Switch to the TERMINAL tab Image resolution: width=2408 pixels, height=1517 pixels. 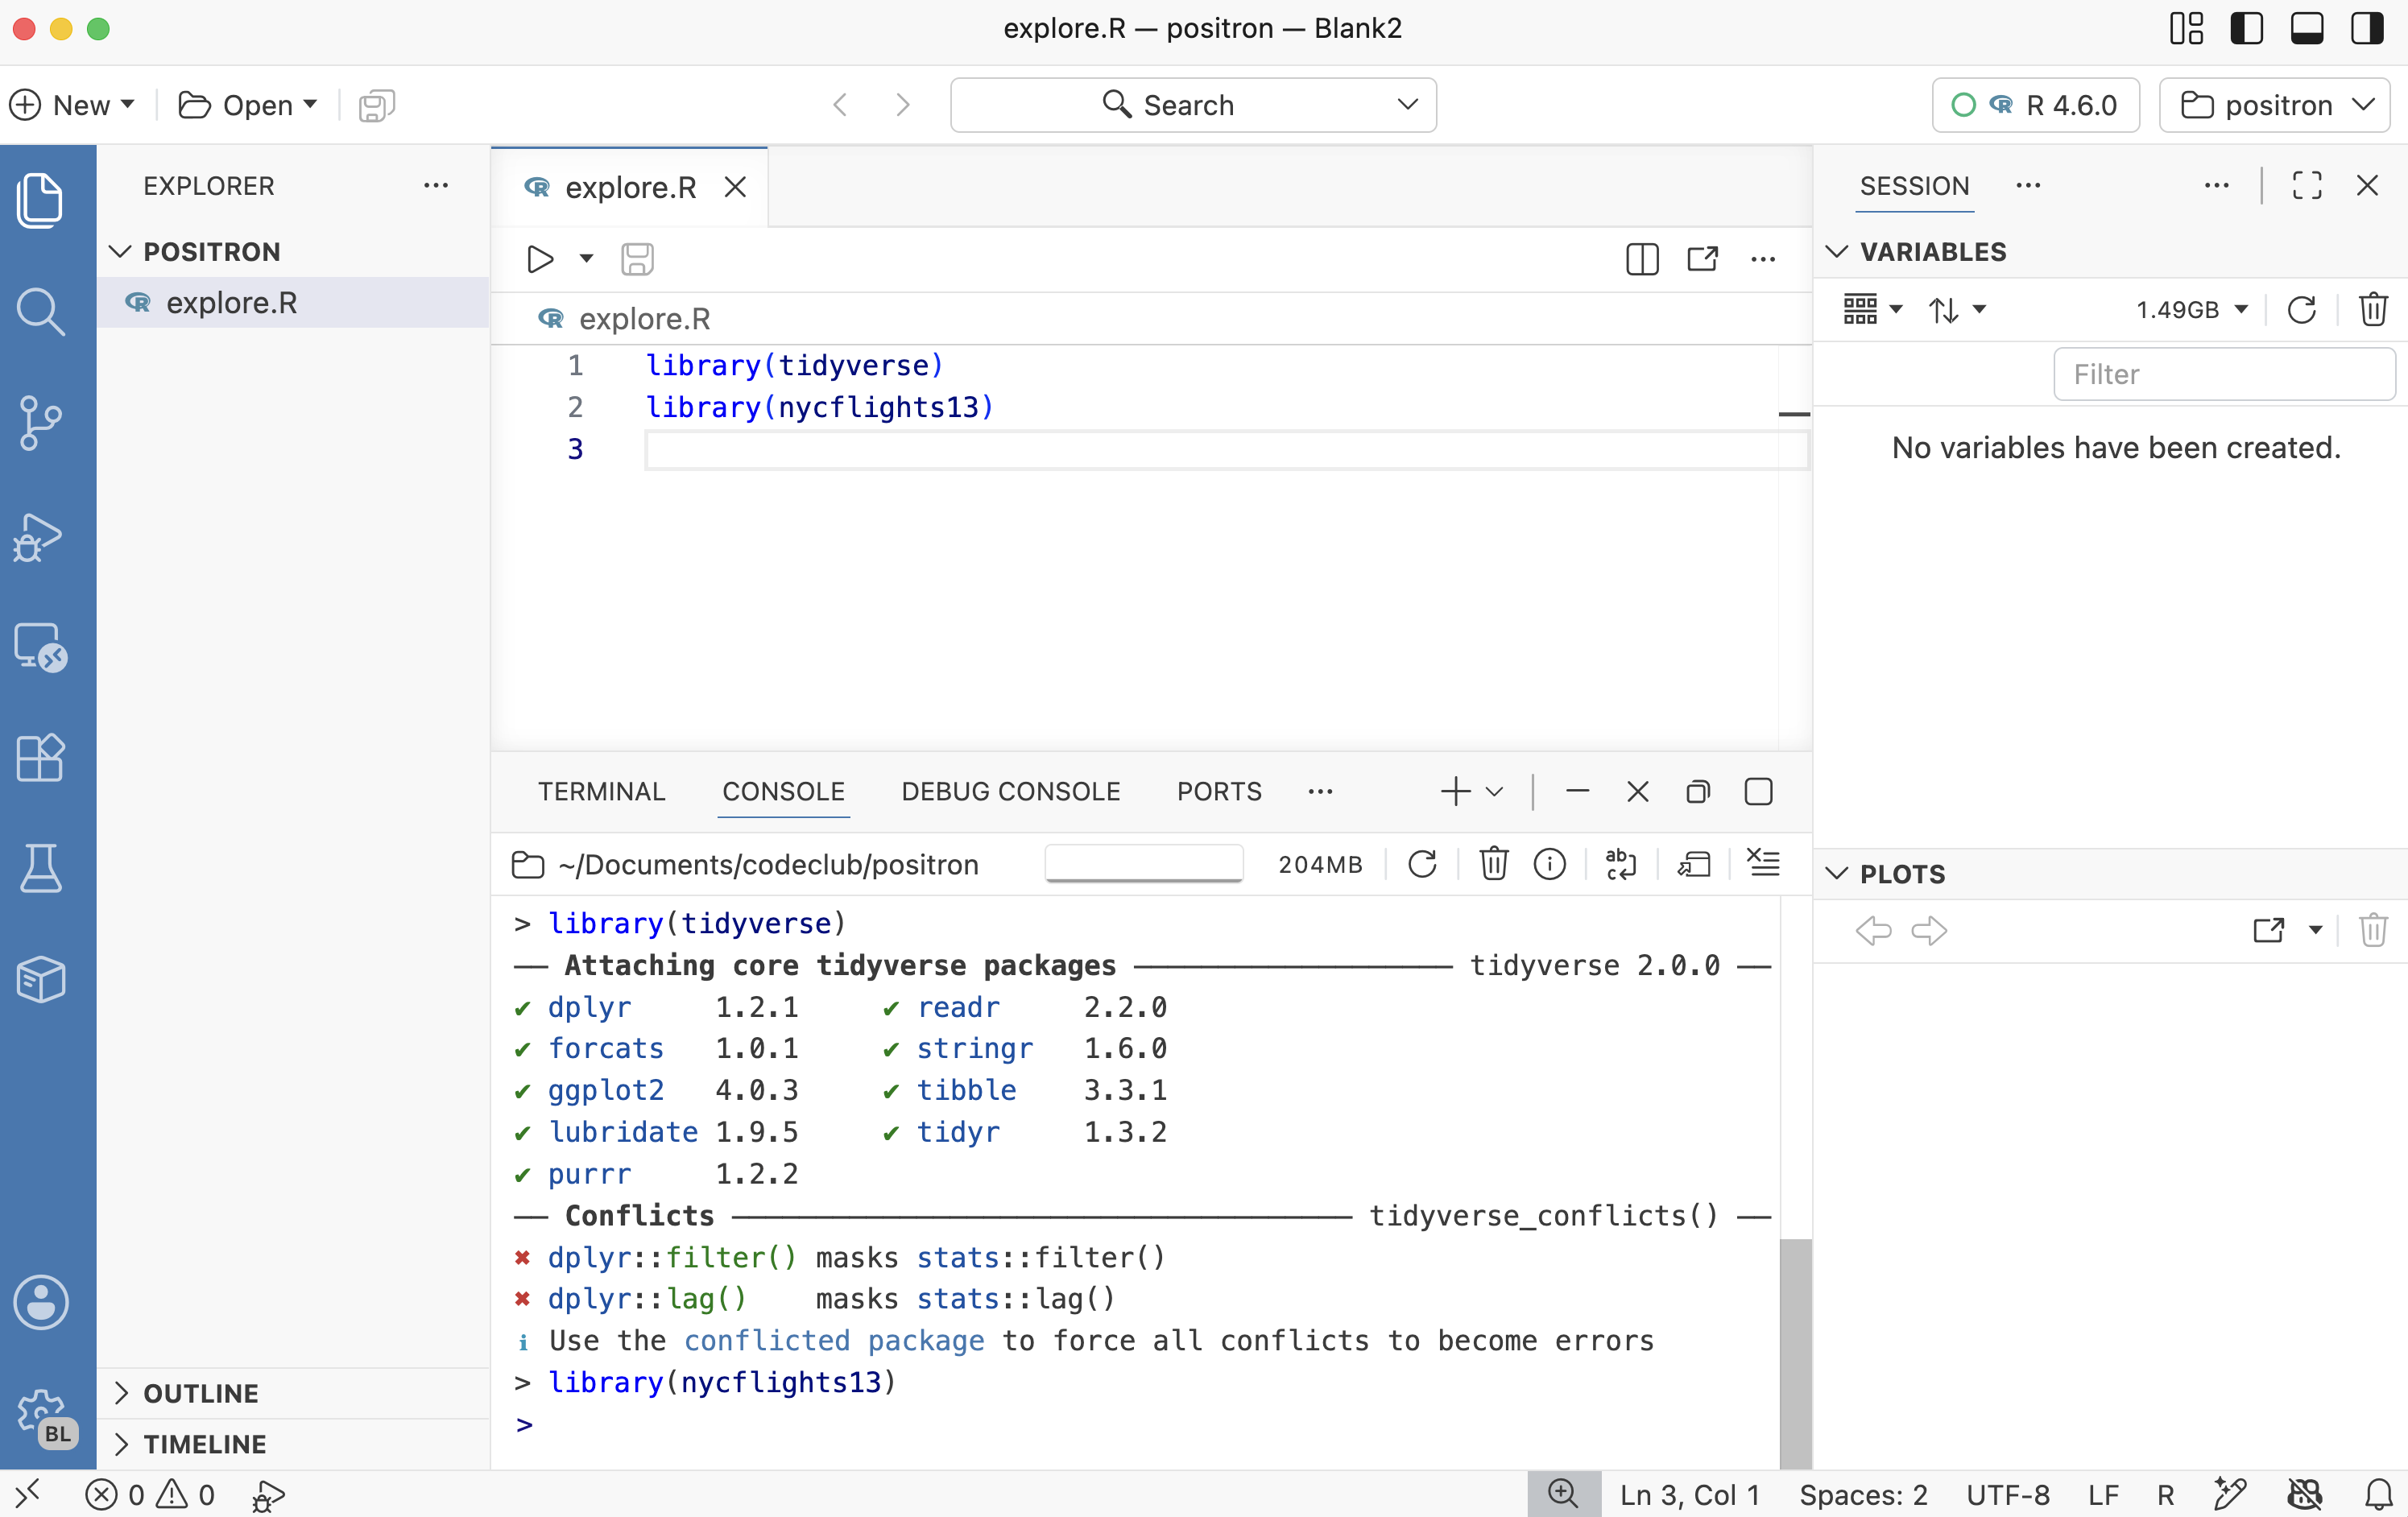tap(601, 792)
